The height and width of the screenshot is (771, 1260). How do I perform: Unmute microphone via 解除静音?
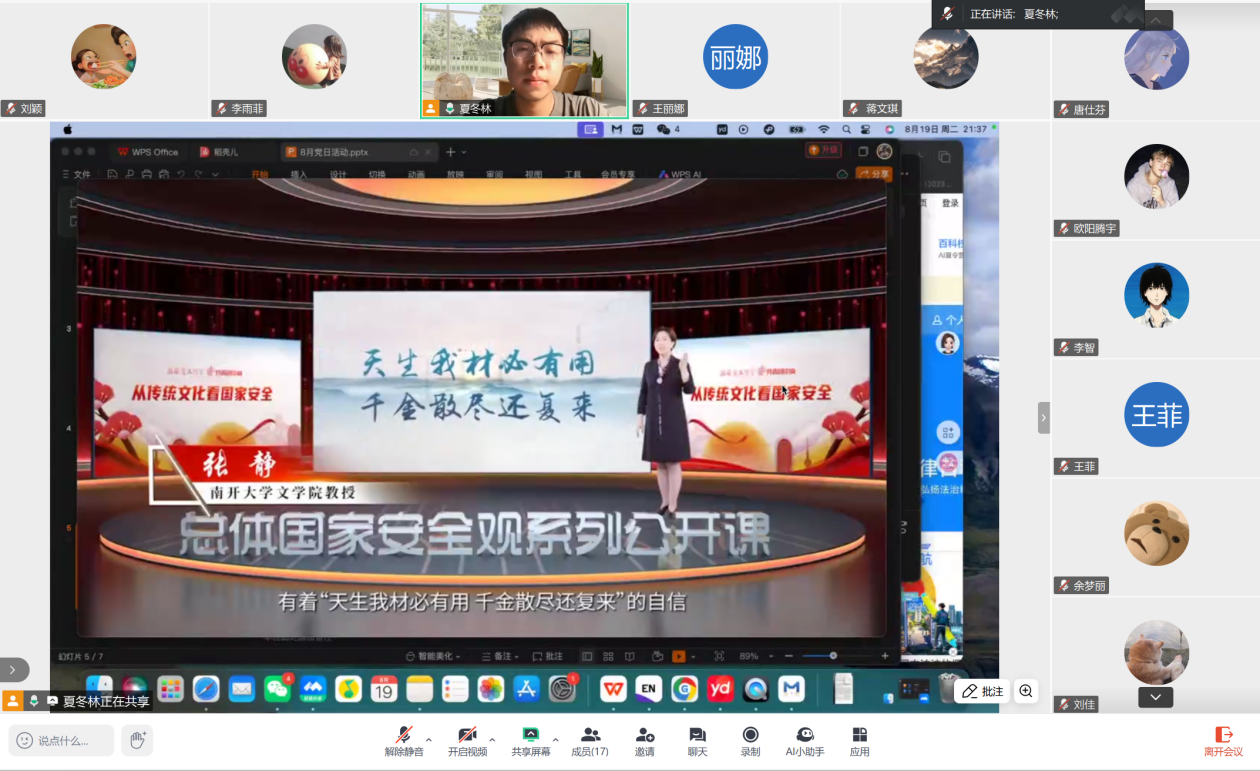(x=404, y=741)
